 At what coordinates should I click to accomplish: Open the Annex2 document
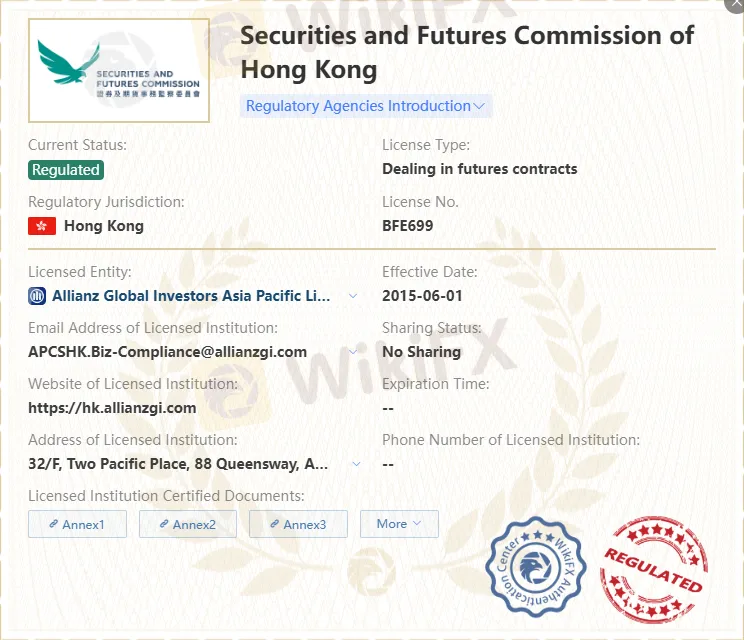pyautogui.click(x=188, y=524)
